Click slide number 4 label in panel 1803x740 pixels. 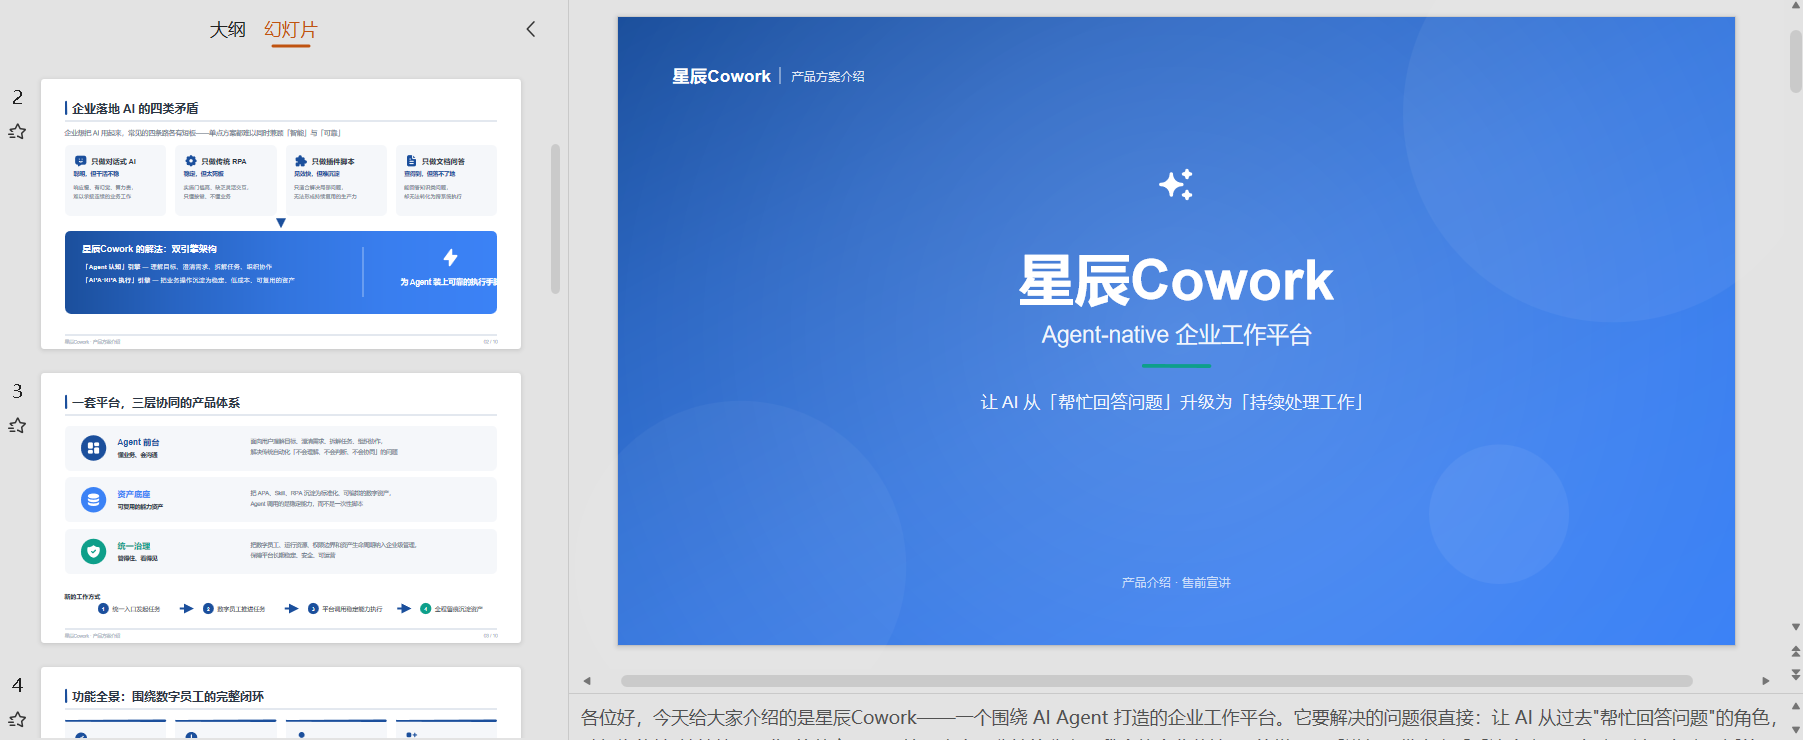point(17,685)
